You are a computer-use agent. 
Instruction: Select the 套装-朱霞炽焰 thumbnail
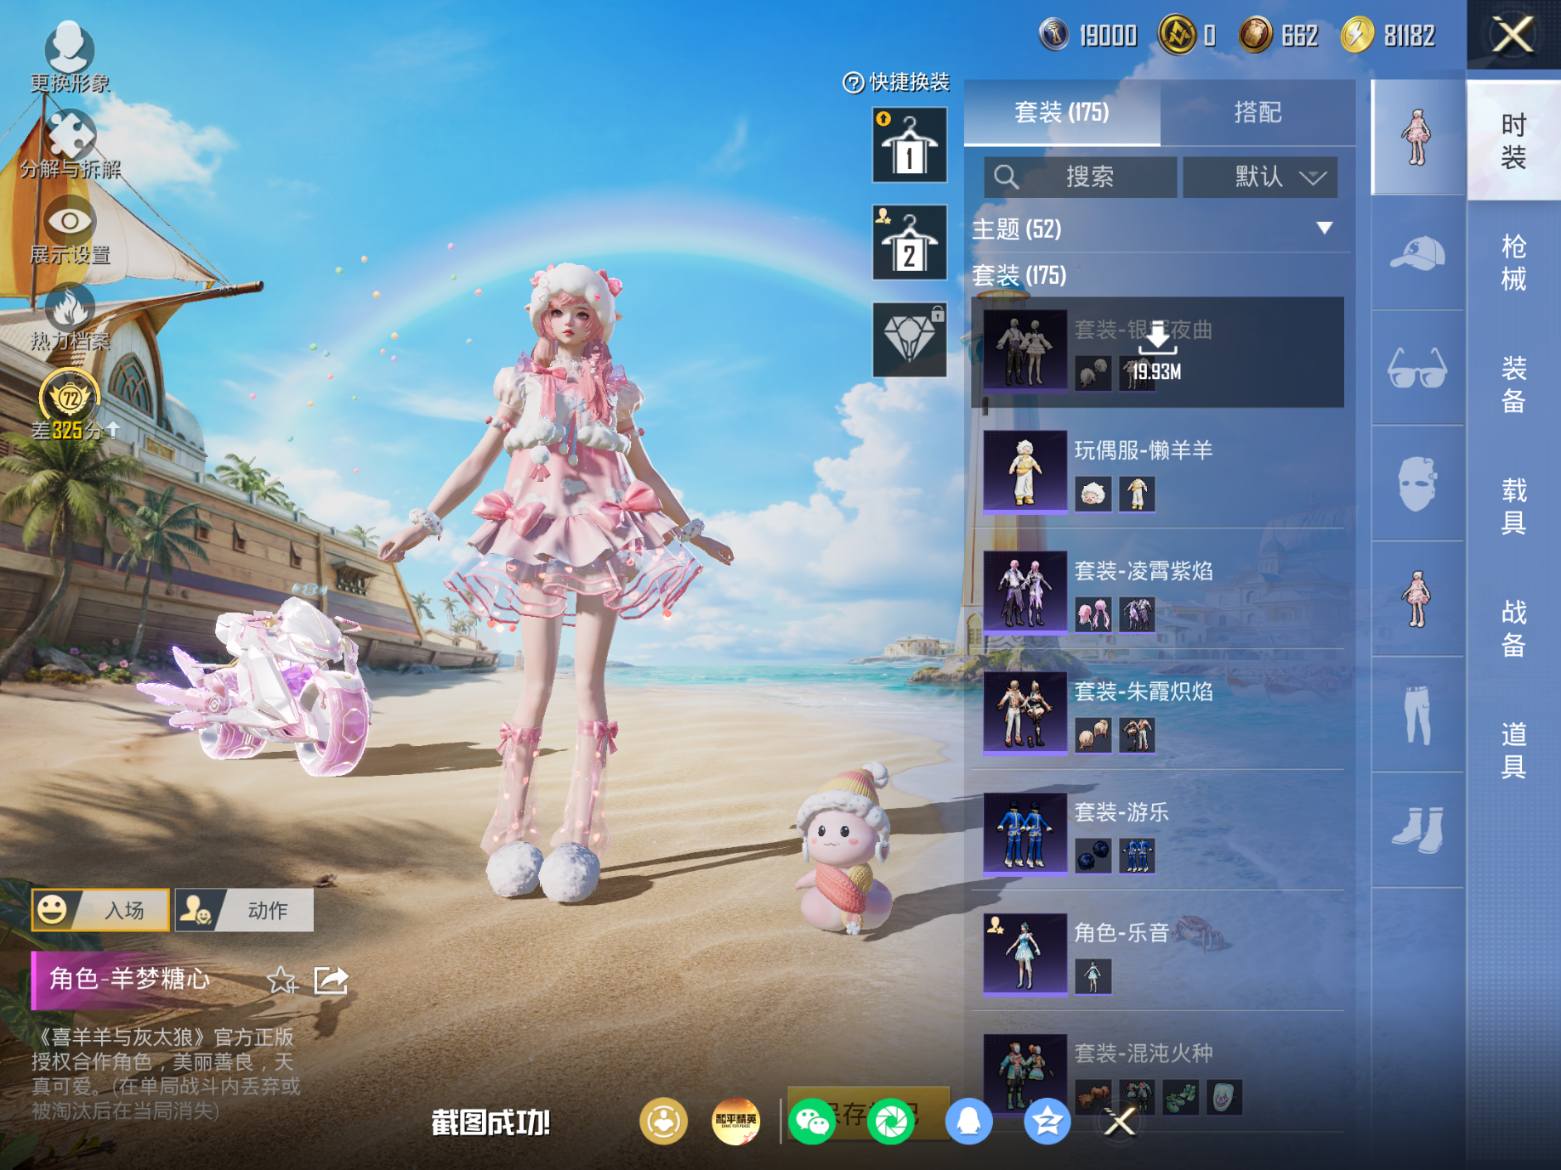[1024, 712]
